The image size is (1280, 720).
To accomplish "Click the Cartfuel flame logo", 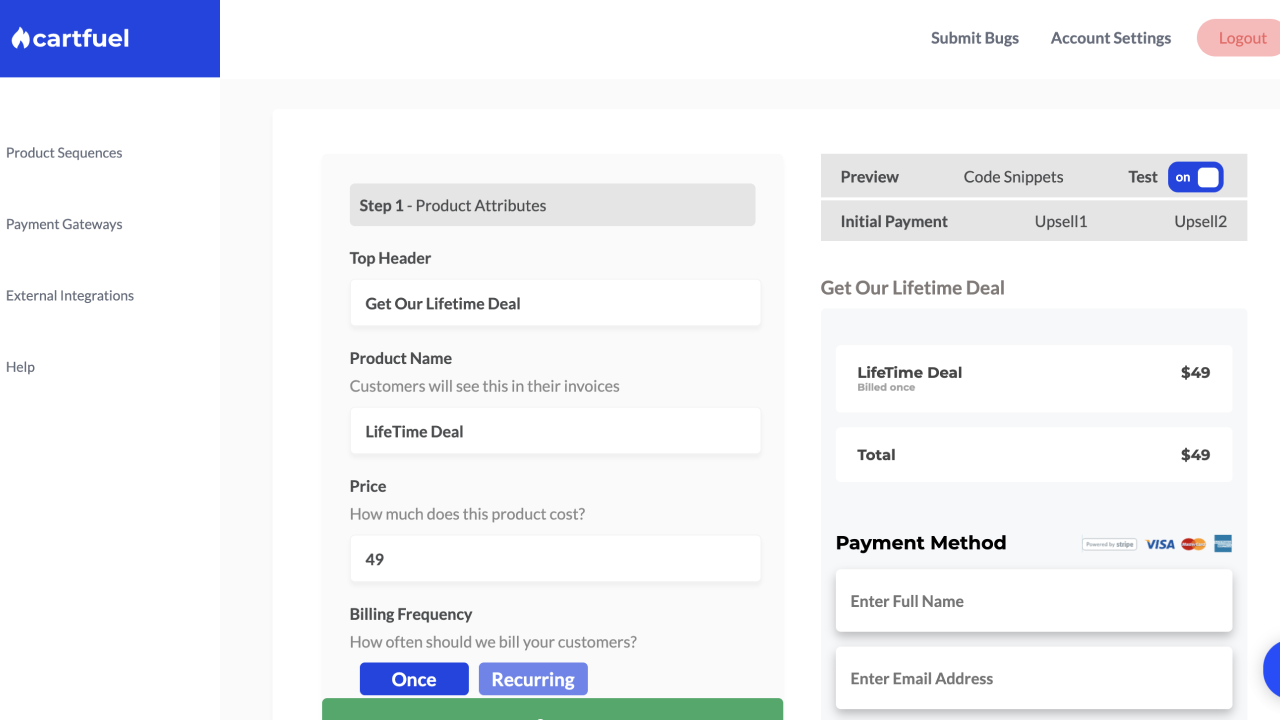I will tap(21, 38).
